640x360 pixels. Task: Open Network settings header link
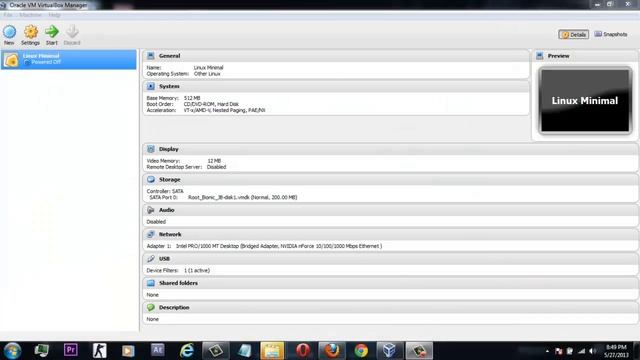(170, 234)
